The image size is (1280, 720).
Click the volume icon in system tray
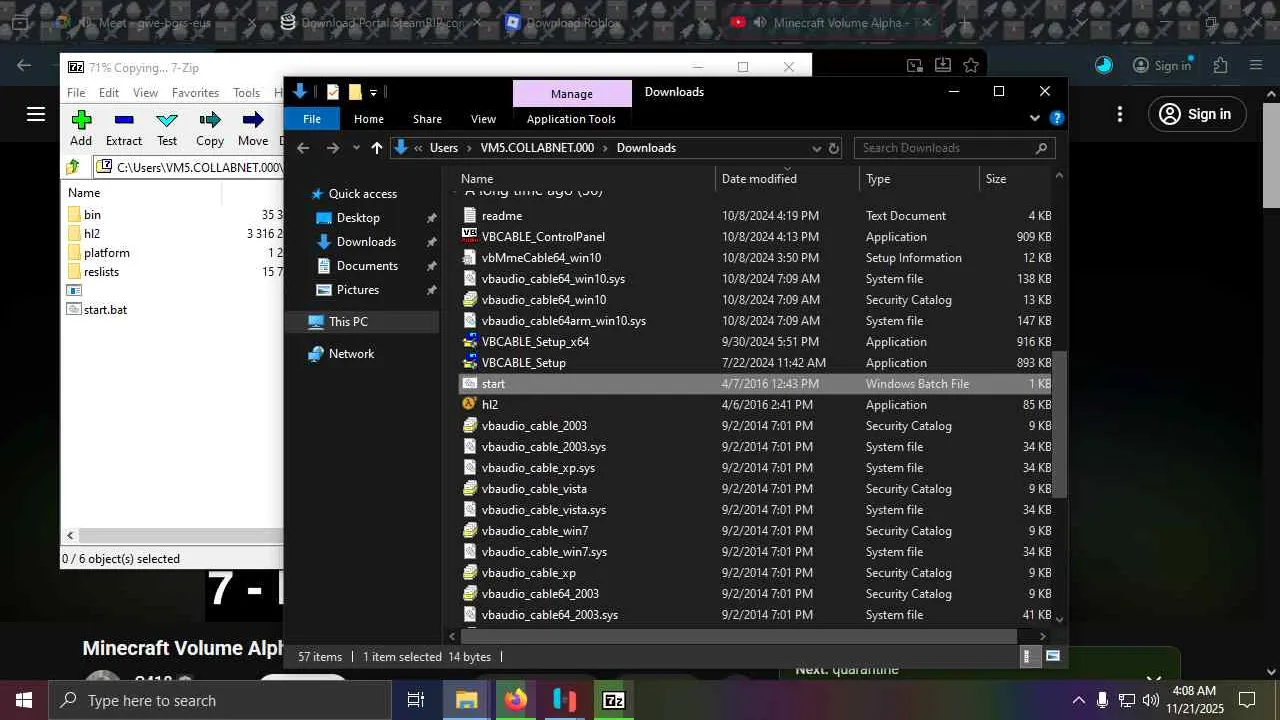coord(1151,700)
